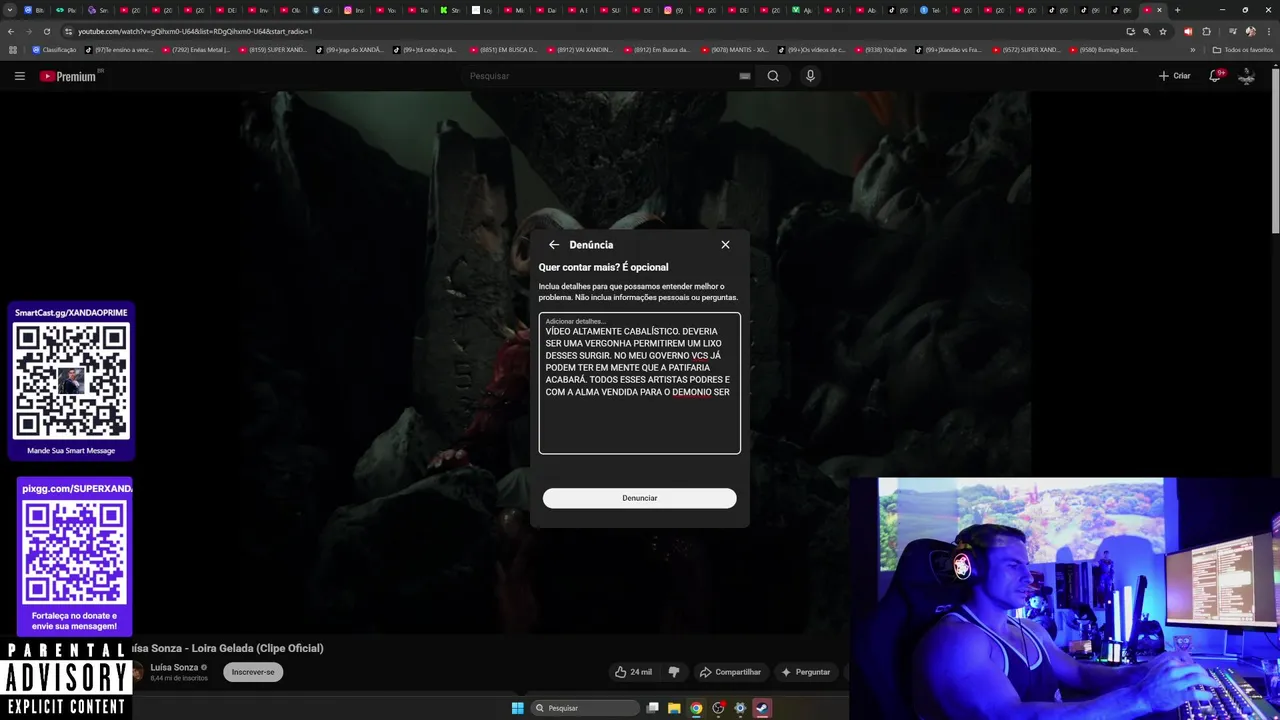Viewport: 1280px width, 720px height.
Task: Open the Chrome profile avatar
Action: 1250,31
